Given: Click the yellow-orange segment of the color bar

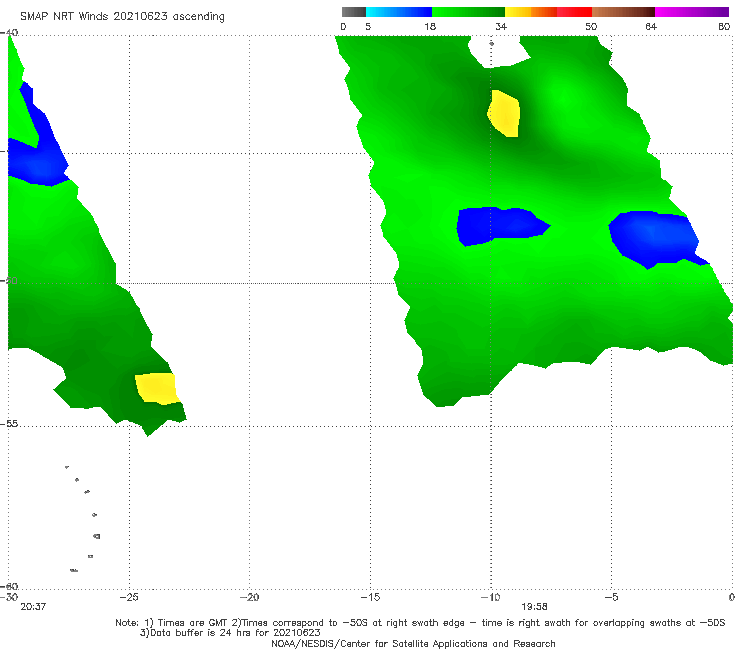Looking at the screenshot, I should click(531, 12).
